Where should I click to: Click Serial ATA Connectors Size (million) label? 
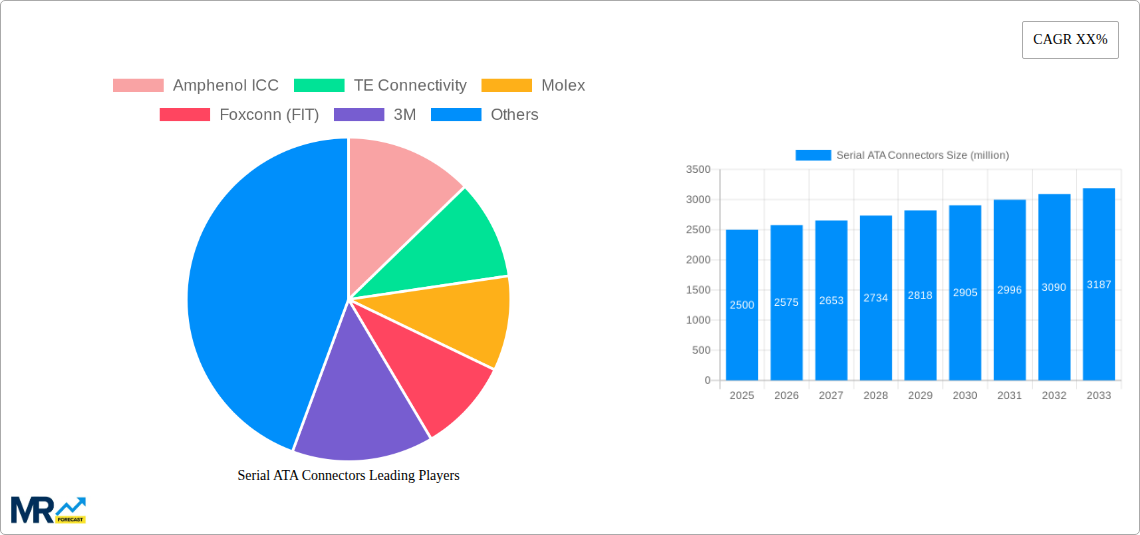pyautogui.click(x=923, y=155)
